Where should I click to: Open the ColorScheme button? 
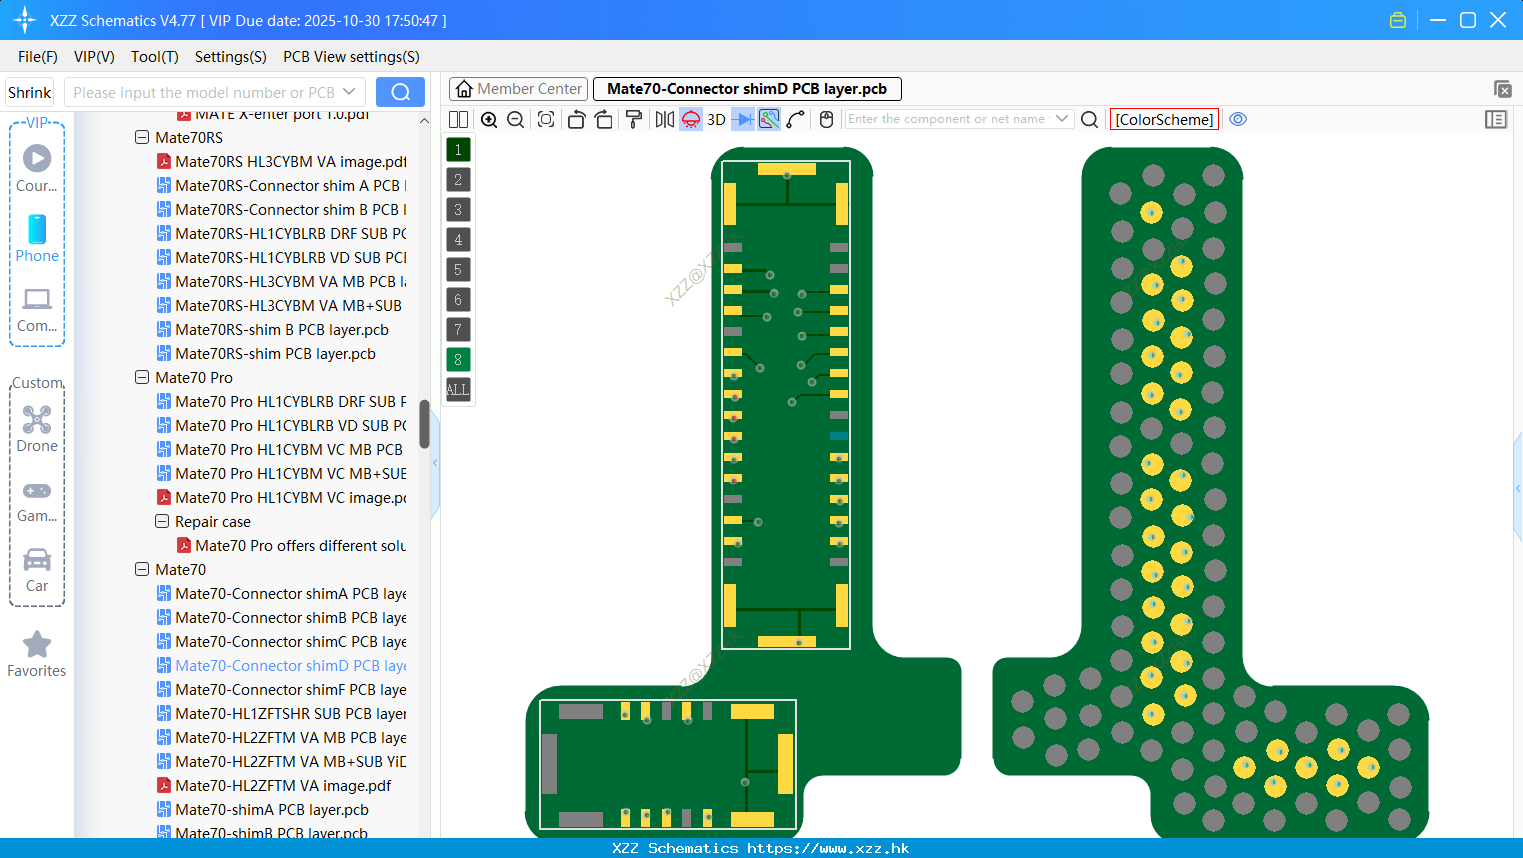coord(1164,119)
